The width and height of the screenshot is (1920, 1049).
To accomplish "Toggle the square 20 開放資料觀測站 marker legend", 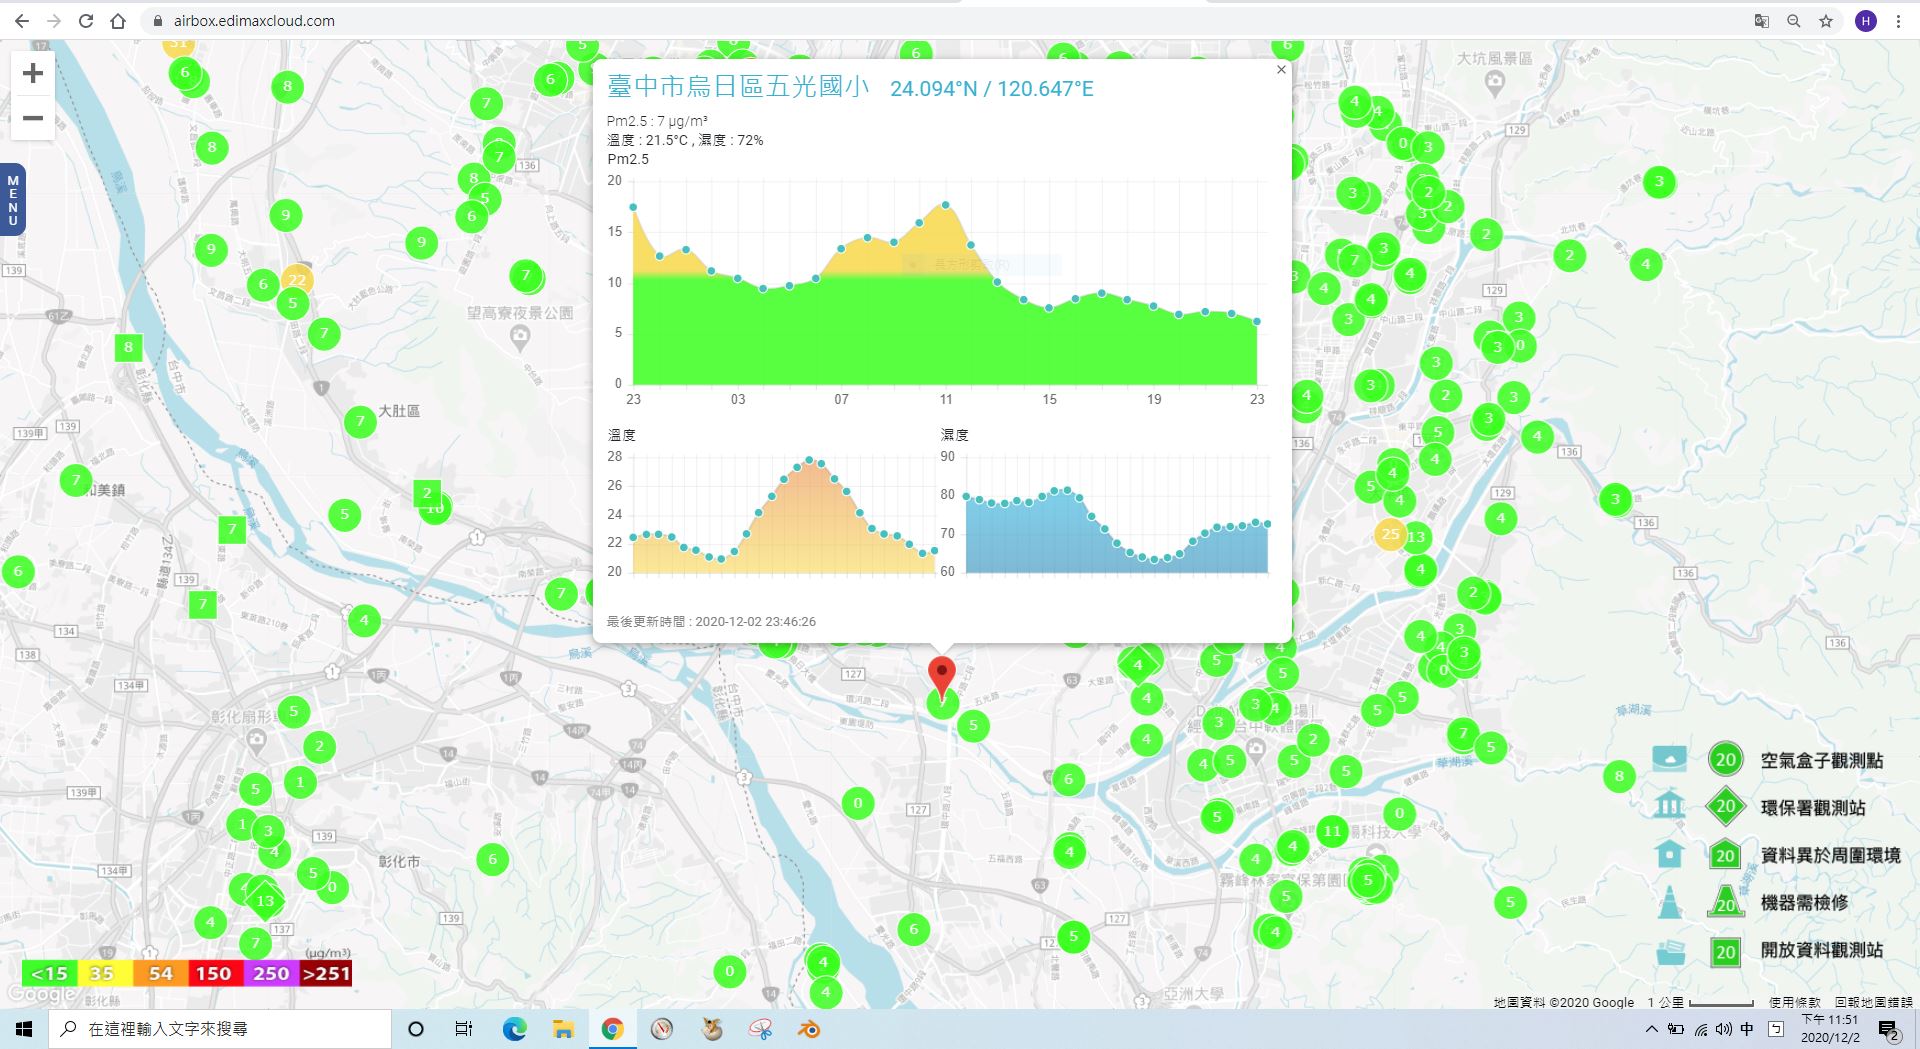I will click(x=1725, y=951).
